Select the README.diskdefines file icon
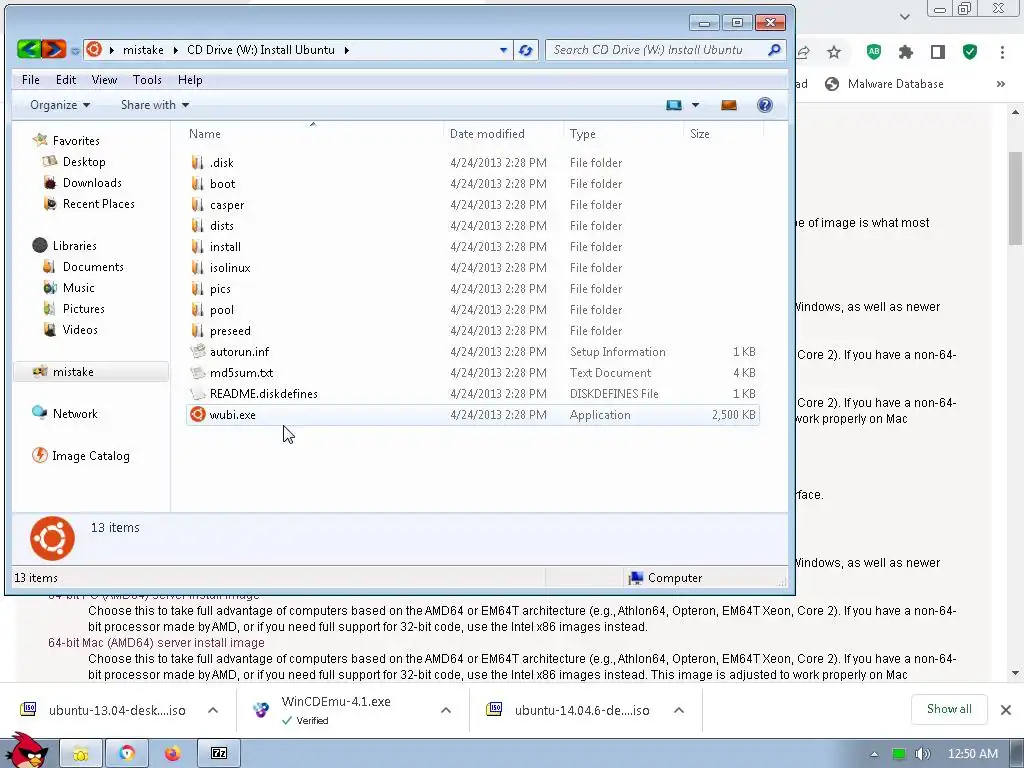1024x768 pixels. [197, 394]
